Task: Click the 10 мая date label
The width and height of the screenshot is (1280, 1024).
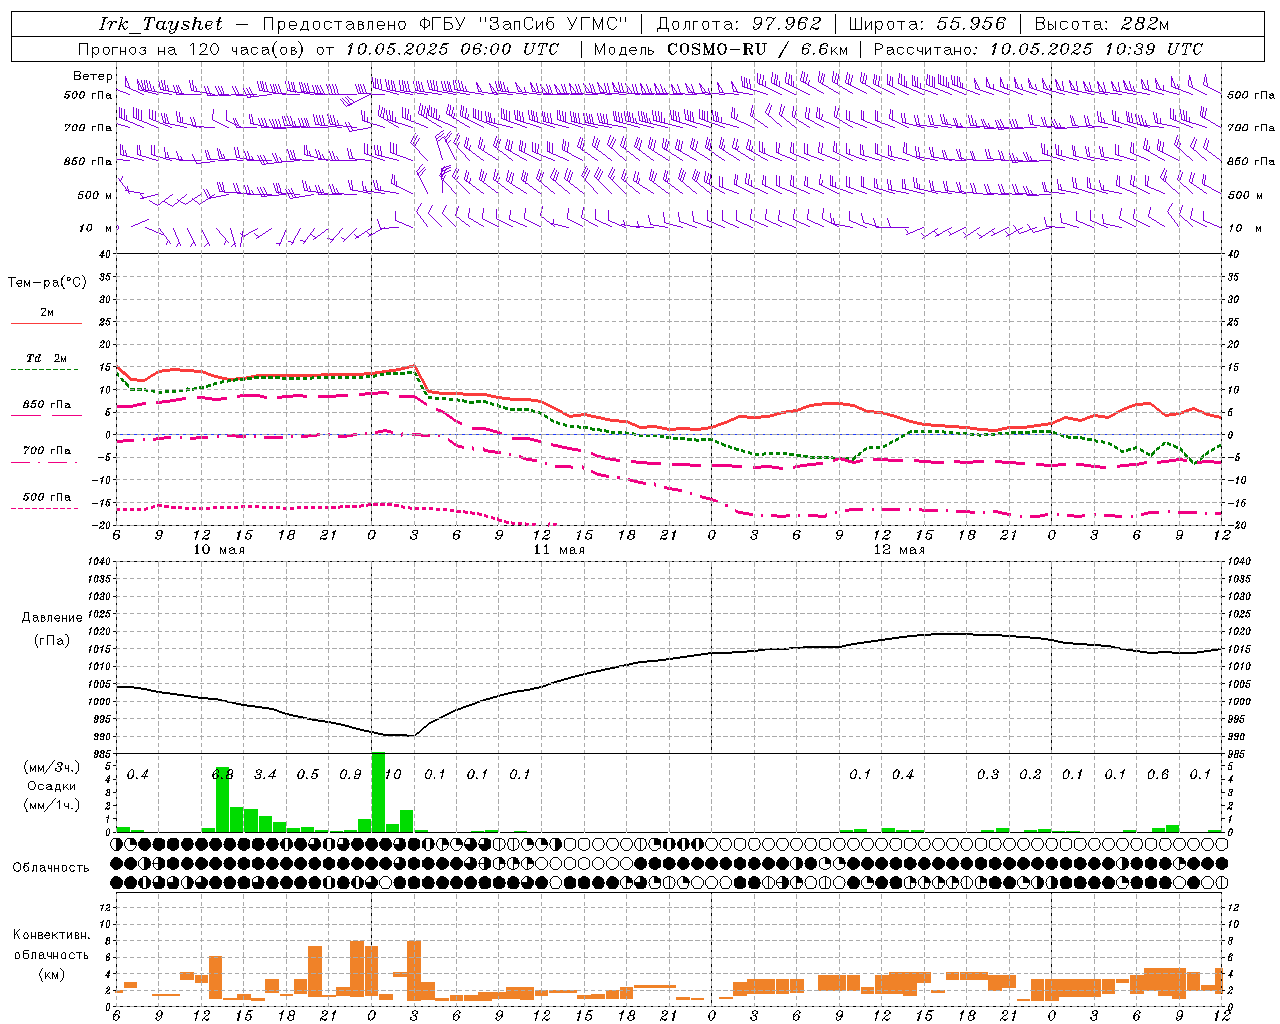Action: coord(219,550)
